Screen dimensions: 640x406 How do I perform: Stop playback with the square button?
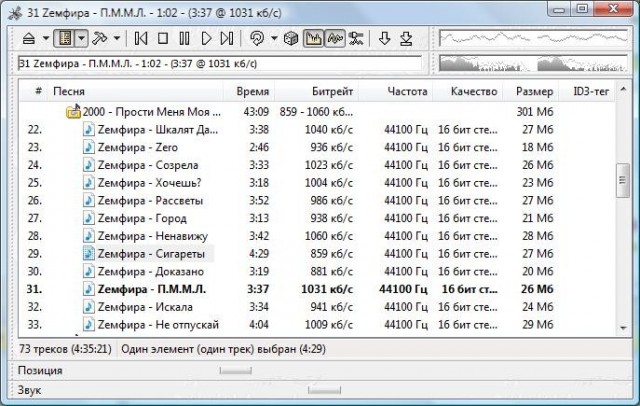point(163,39)
